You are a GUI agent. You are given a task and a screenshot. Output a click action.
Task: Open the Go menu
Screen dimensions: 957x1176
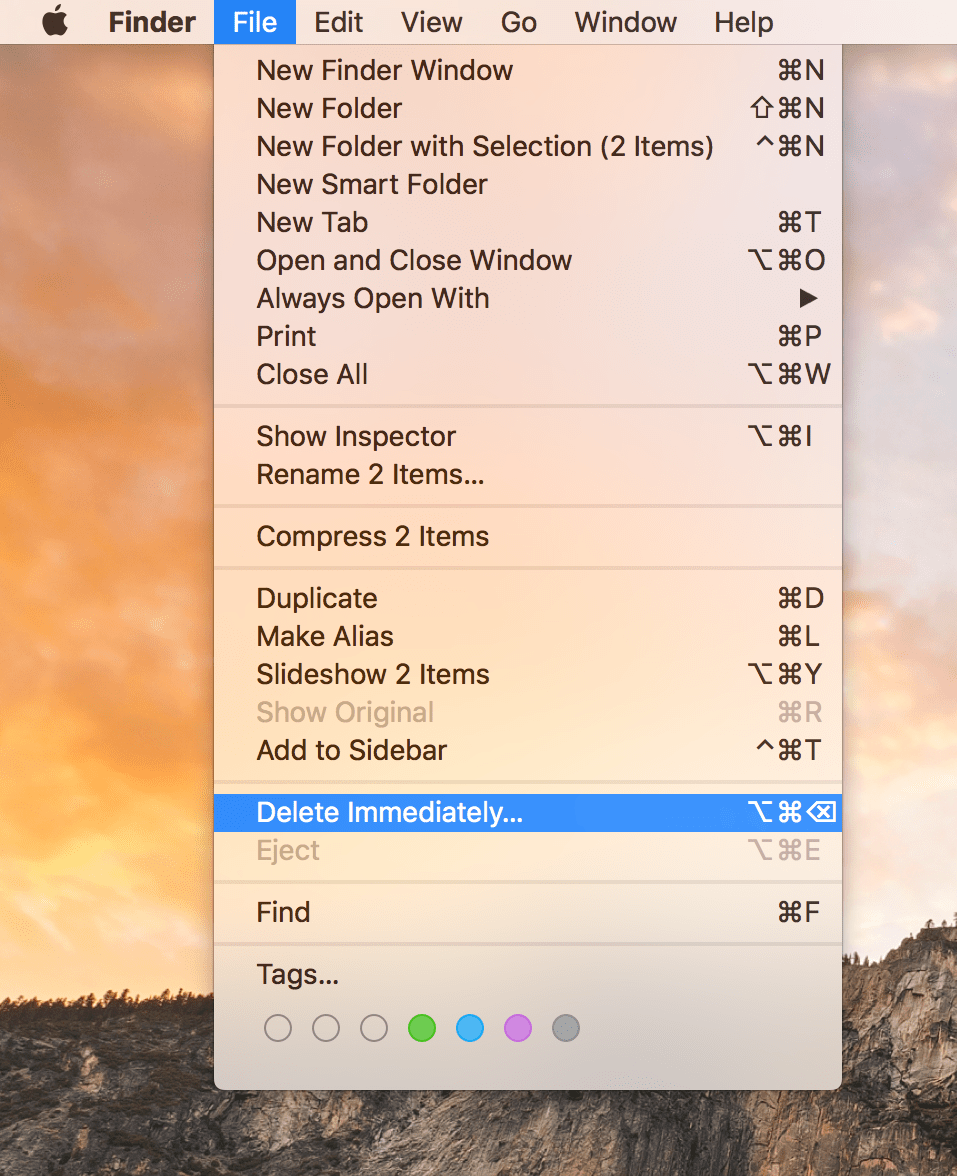[x=519, y=21]
